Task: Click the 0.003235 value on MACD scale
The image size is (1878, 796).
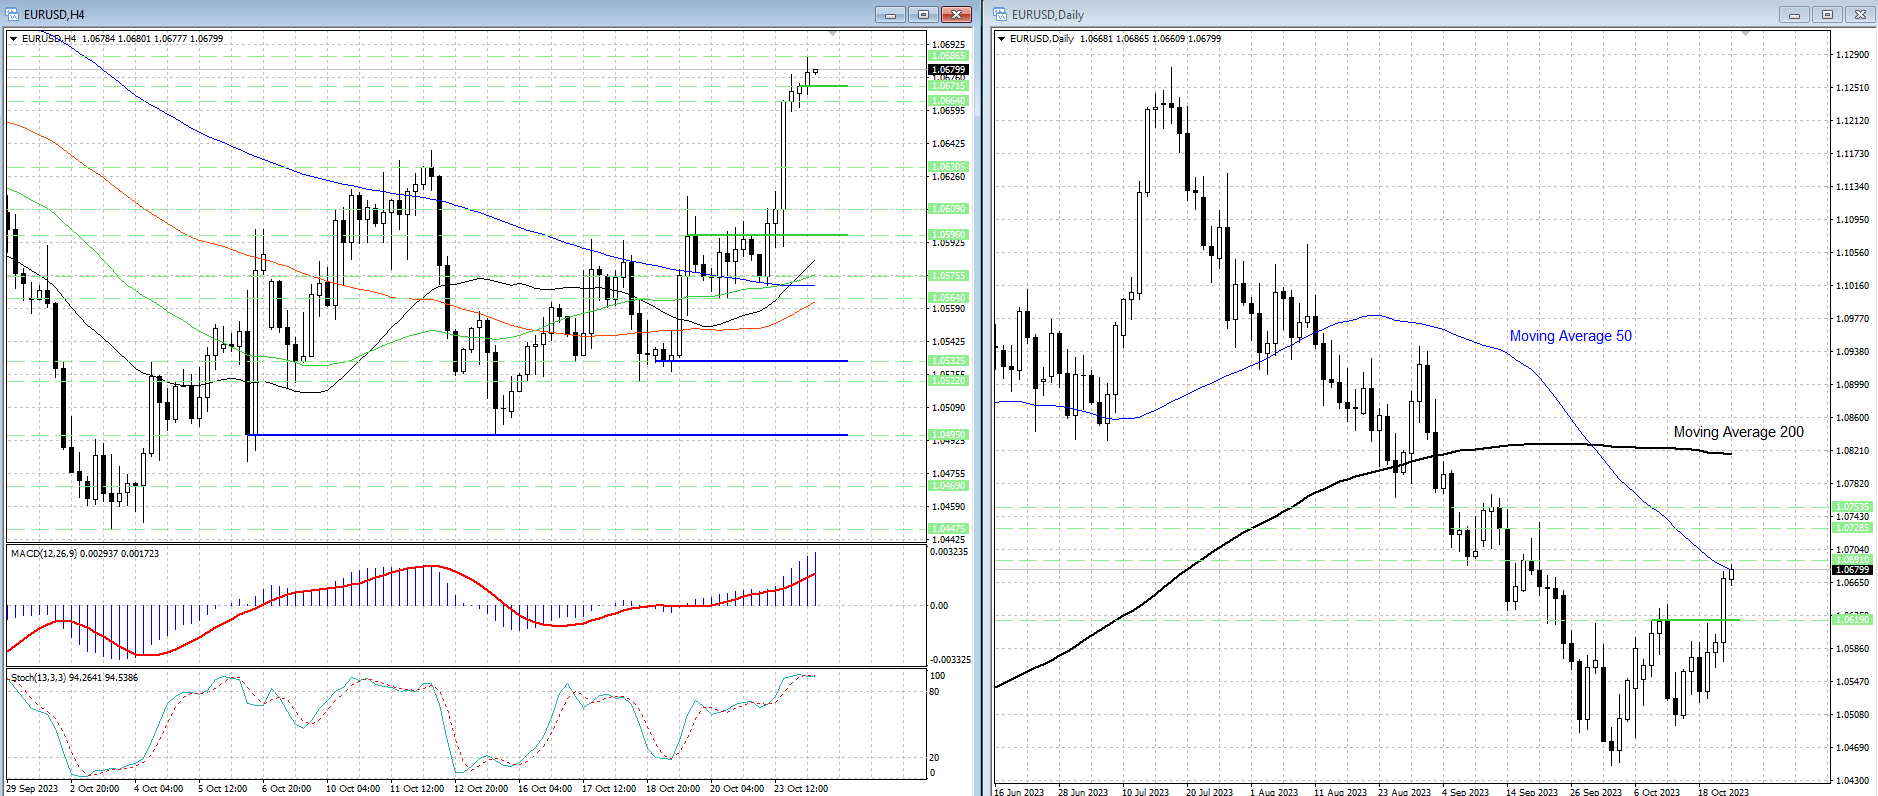Action: pyautogui.click(x=949, y=552)
